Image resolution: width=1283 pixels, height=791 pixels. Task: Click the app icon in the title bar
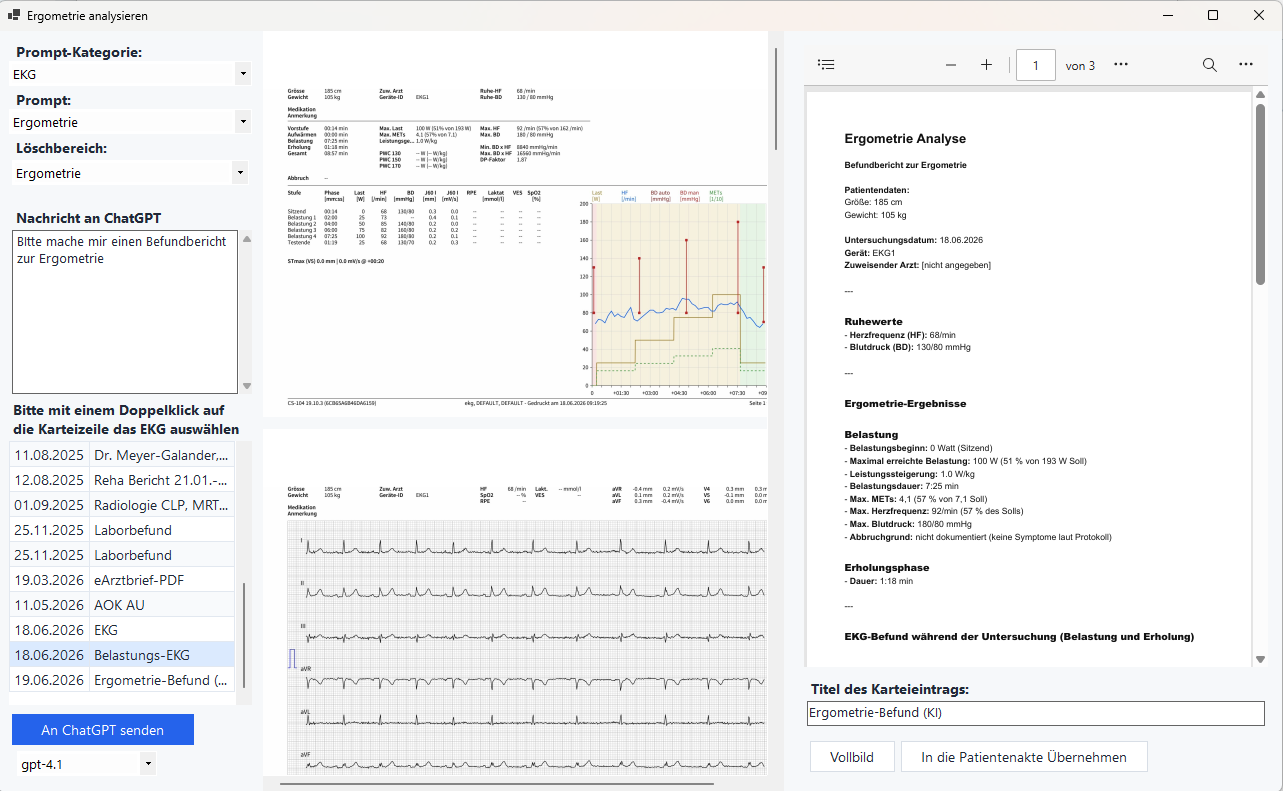tap(14, 15)
